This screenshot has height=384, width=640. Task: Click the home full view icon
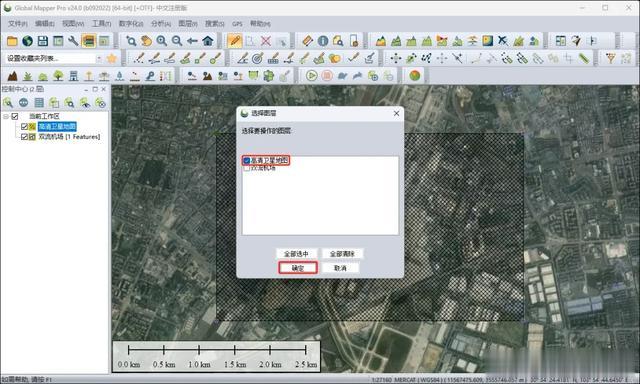click(x=208, y=41)
